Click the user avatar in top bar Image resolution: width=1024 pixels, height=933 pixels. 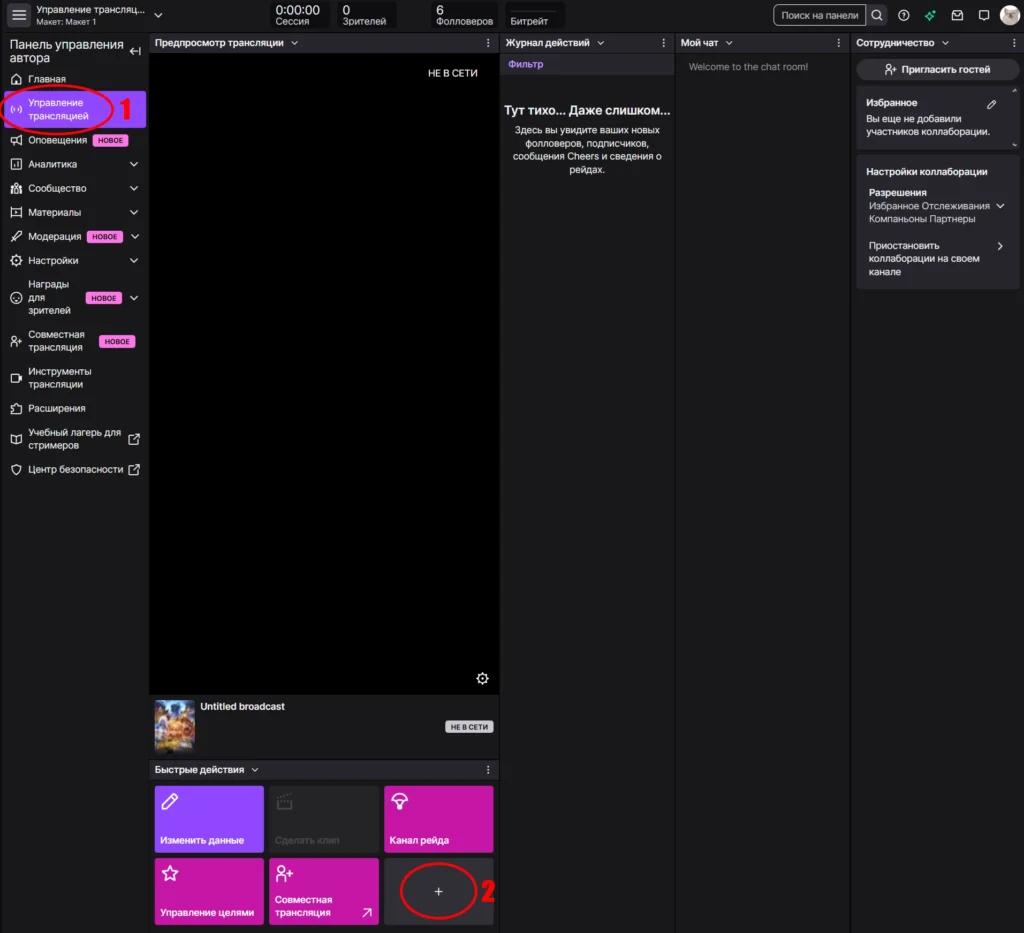point(1009,15)
